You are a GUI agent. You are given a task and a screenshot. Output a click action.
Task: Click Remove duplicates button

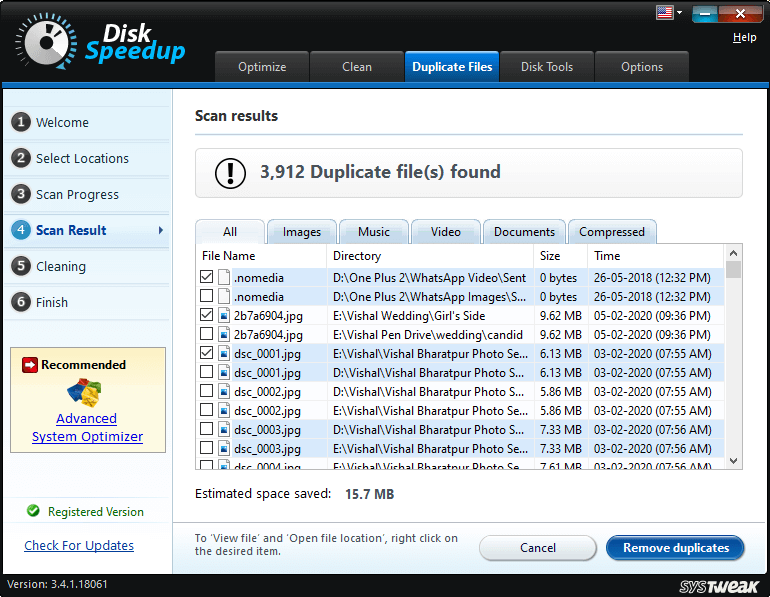675,548
